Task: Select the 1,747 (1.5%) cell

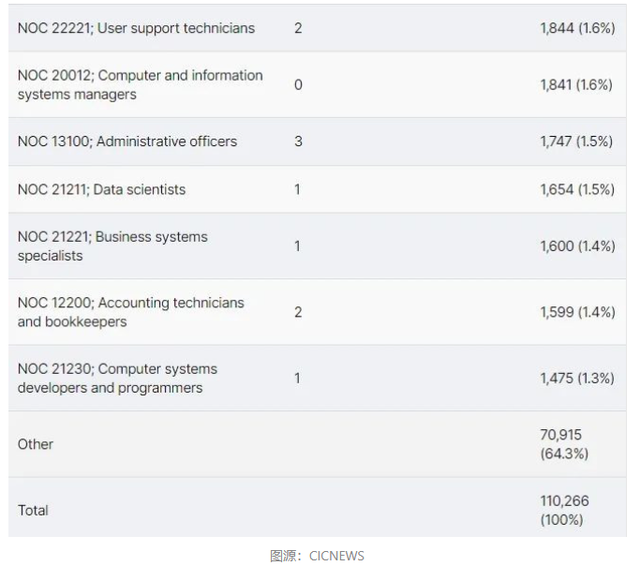Action: pos(576,141)
